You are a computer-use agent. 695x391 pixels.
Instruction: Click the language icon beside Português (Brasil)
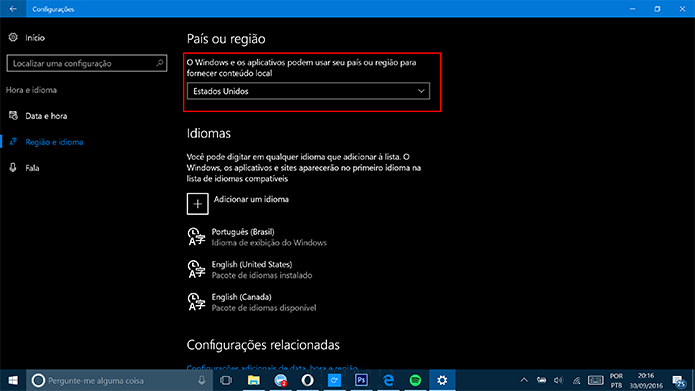click(x=196, y=237)
